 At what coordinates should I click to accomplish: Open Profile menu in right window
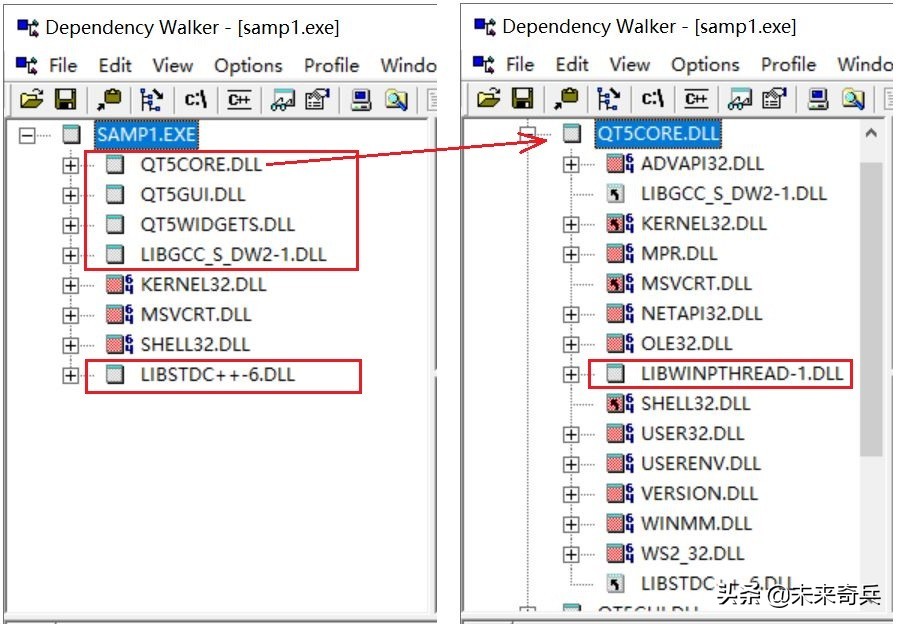788,64
